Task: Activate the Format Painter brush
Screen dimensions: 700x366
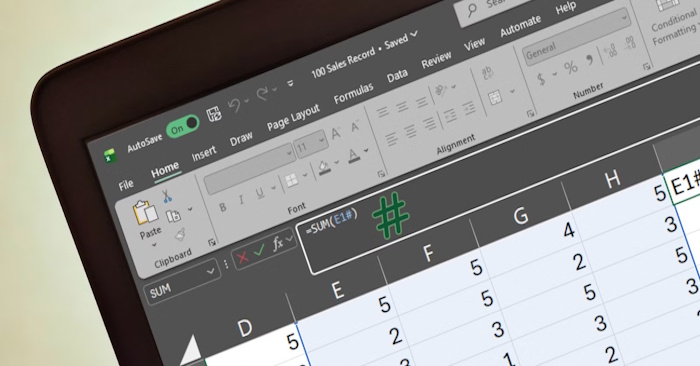Action: pos(180,234)
